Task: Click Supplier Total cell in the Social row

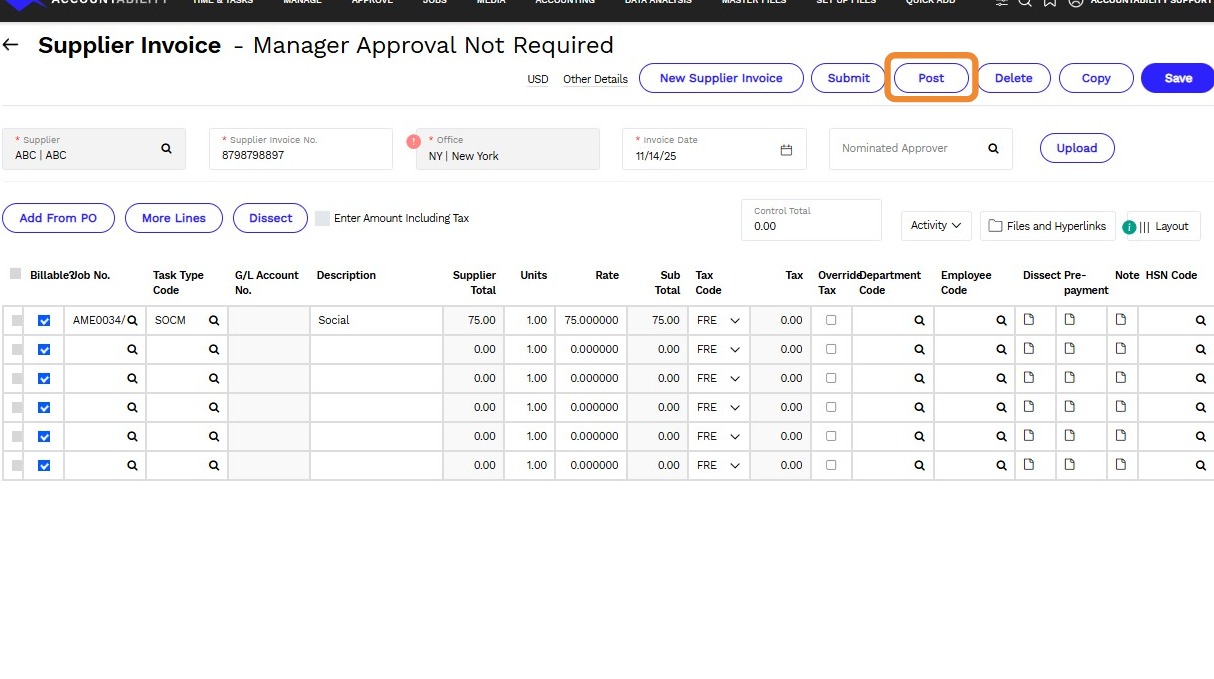Action: [x=473, y=321]
